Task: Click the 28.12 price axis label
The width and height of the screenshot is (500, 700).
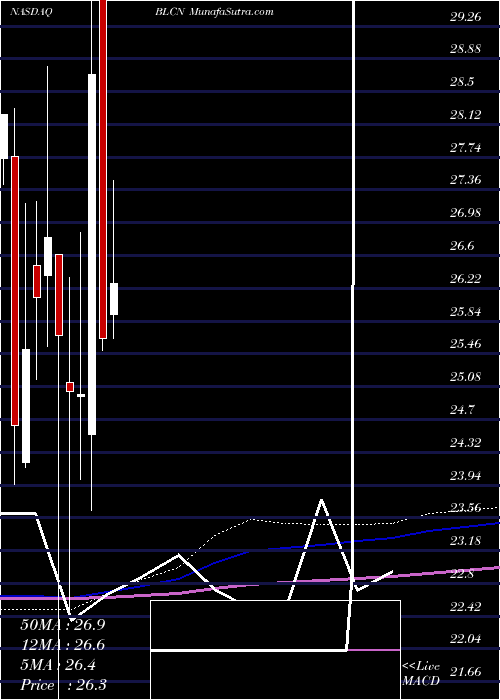Action: pyautogui.click(x=465, y=115)
